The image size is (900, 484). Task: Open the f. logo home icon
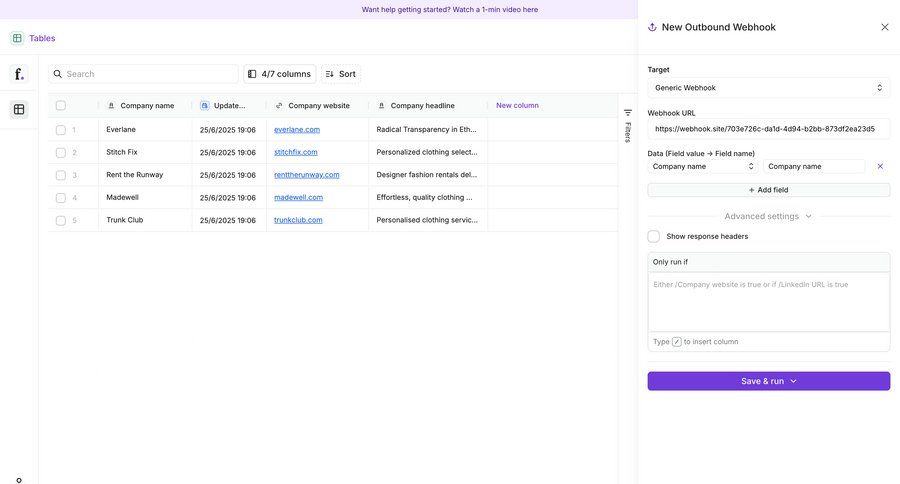coord(19,74)
